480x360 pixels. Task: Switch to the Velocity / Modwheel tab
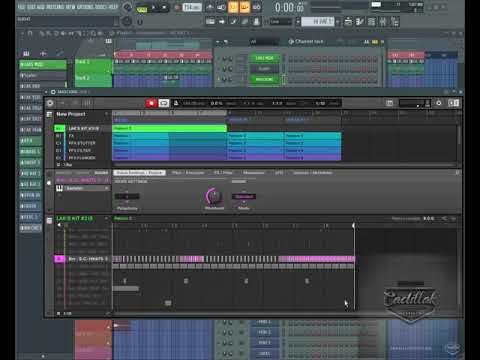coord(313,173)
